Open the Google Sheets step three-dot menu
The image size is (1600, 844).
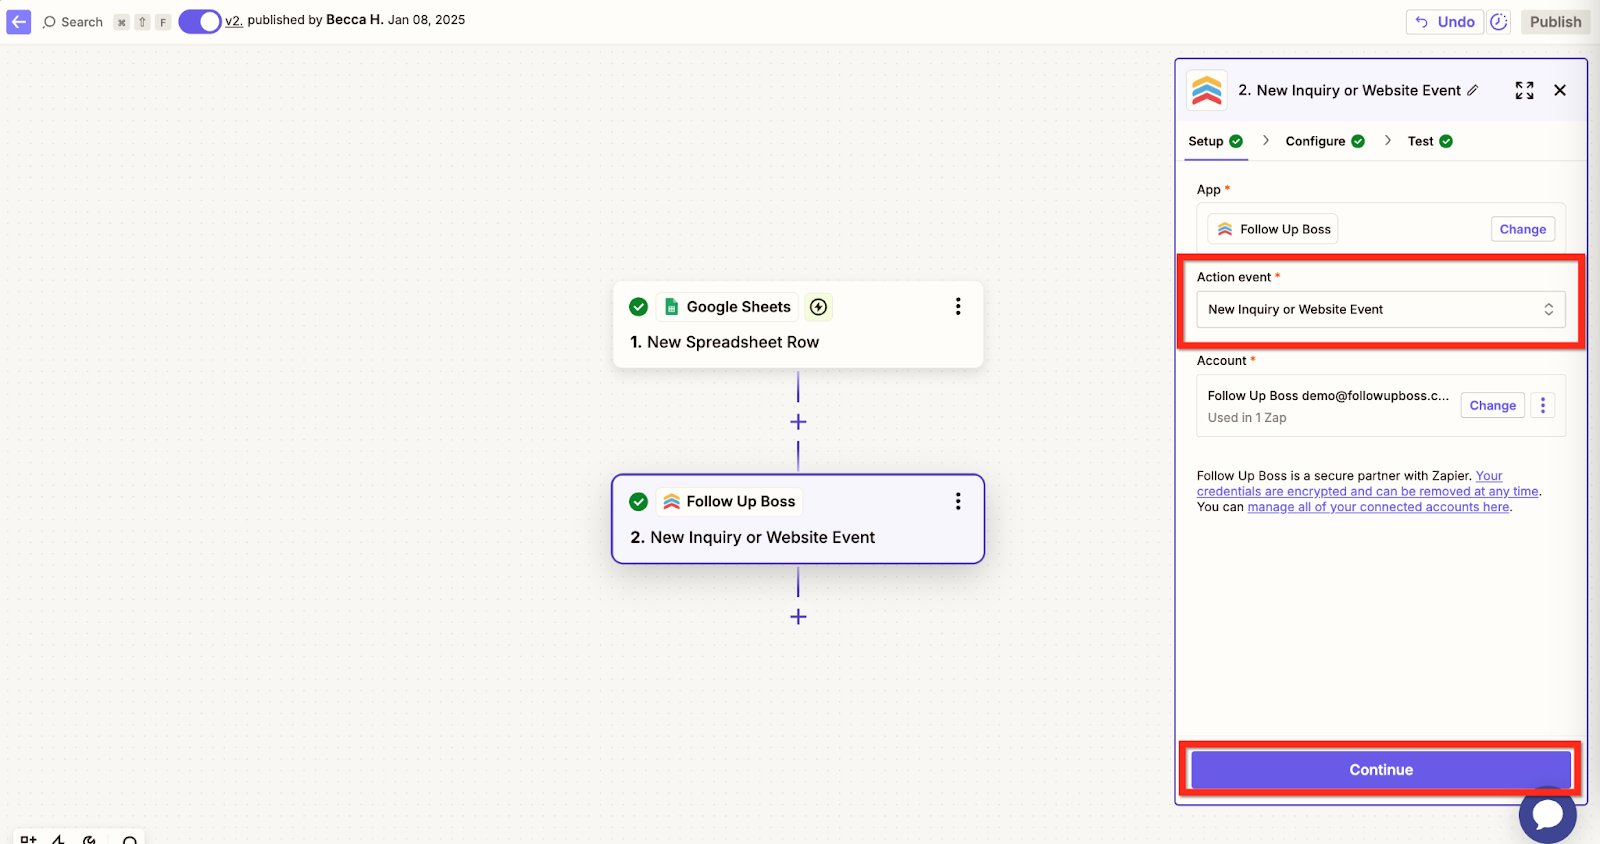click(x=958, y=306)
